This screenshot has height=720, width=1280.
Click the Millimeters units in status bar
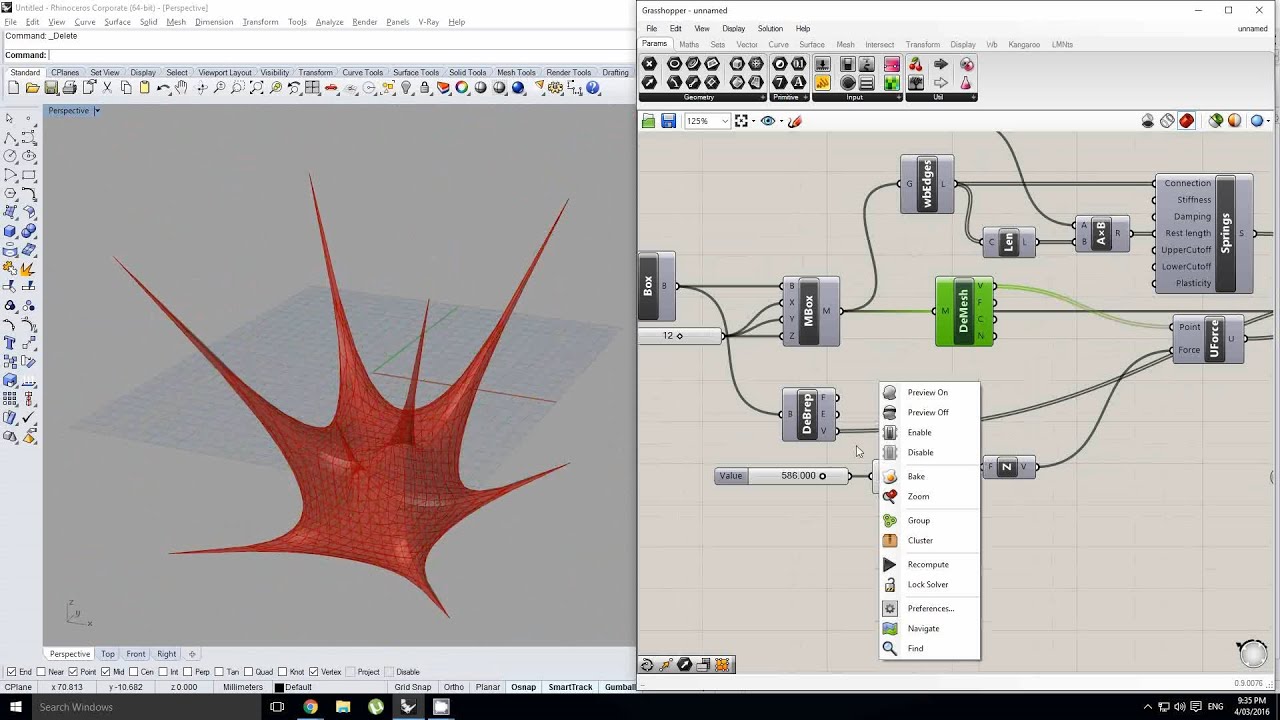pyautogui.click(x=243, y=687)
